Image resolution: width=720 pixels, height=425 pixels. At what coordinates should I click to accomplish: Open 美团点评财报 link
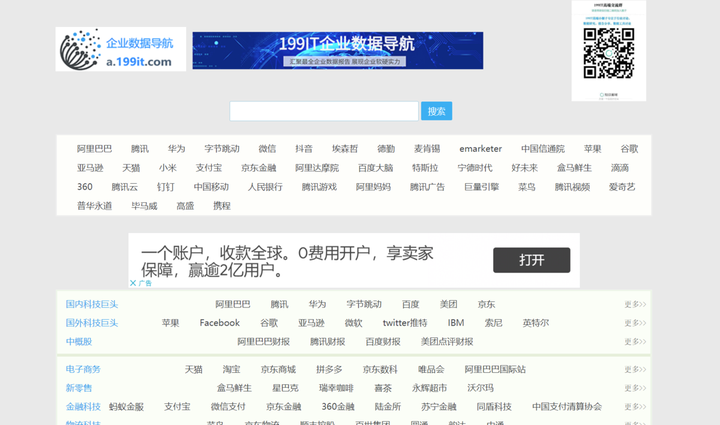point(447,342)
